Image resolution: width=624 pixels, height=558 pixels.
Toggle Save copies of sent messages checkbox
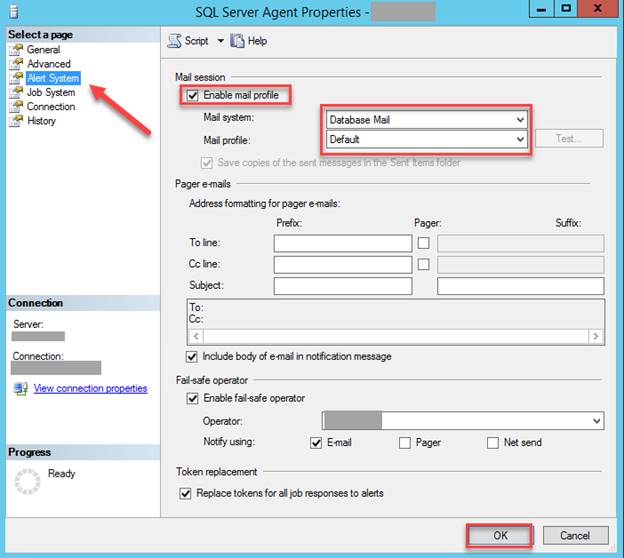(207, 163)
